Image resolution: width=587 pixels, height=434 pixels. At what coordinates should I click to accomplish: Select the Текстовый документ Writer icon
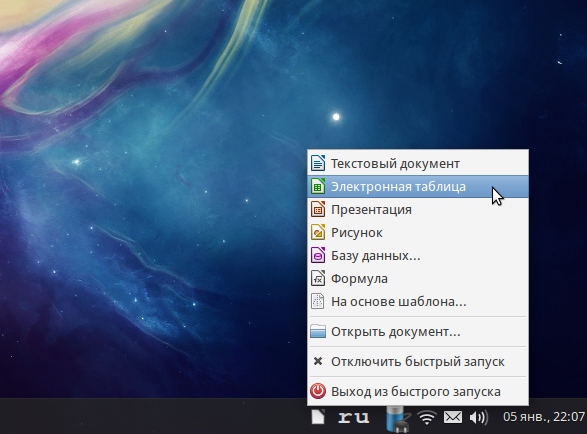(318, 164)
